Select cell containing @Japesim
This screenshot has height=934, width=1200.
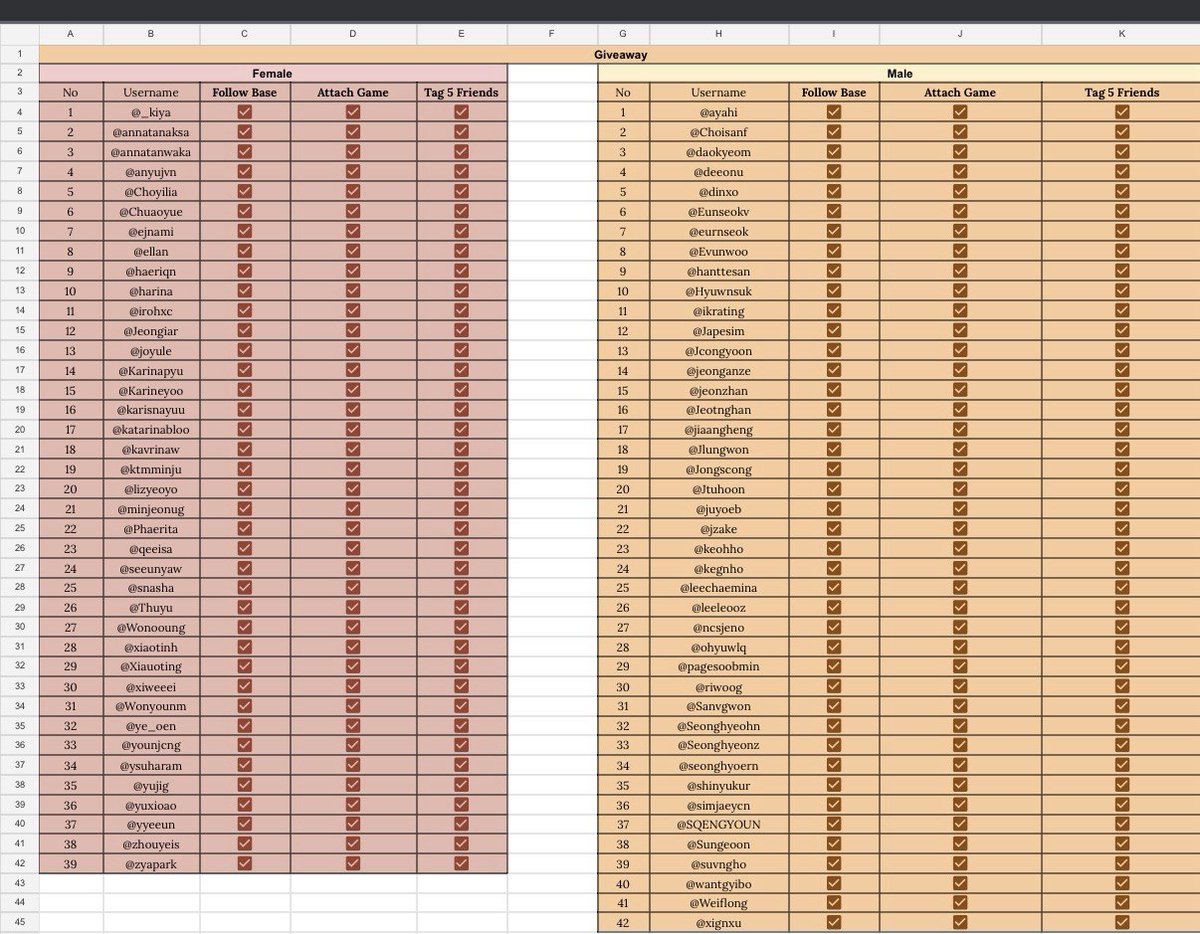[x=718, y=330]
